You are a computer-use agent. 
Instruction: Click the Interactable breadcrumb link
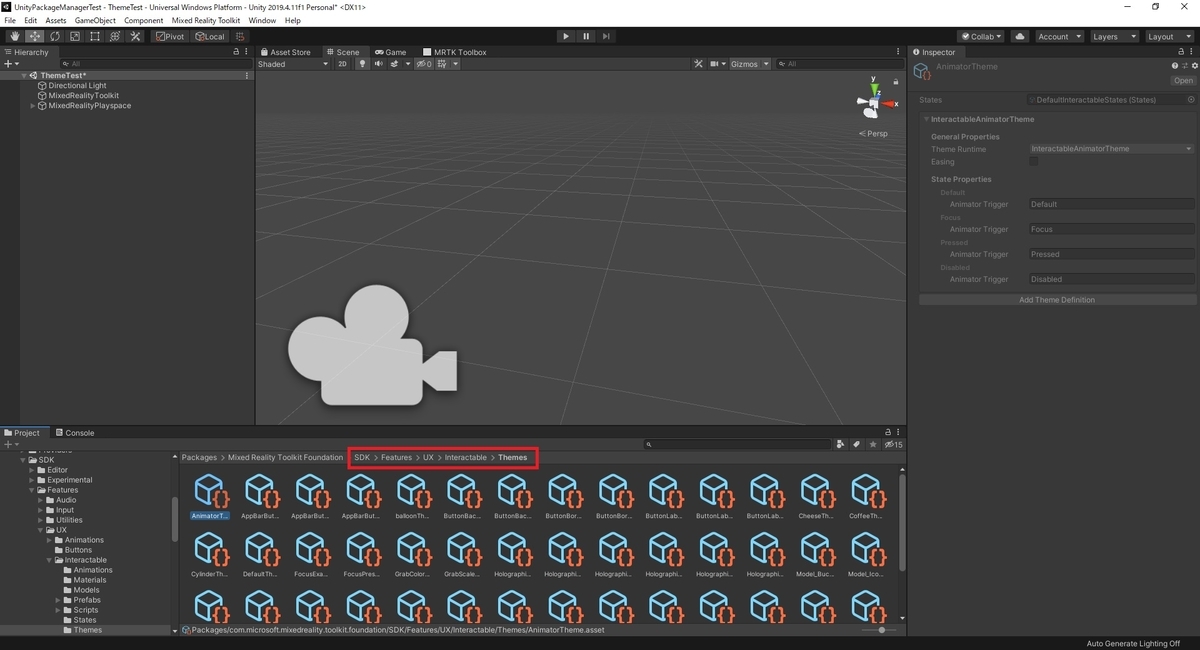pyautogui.click(x=466, y=457)
